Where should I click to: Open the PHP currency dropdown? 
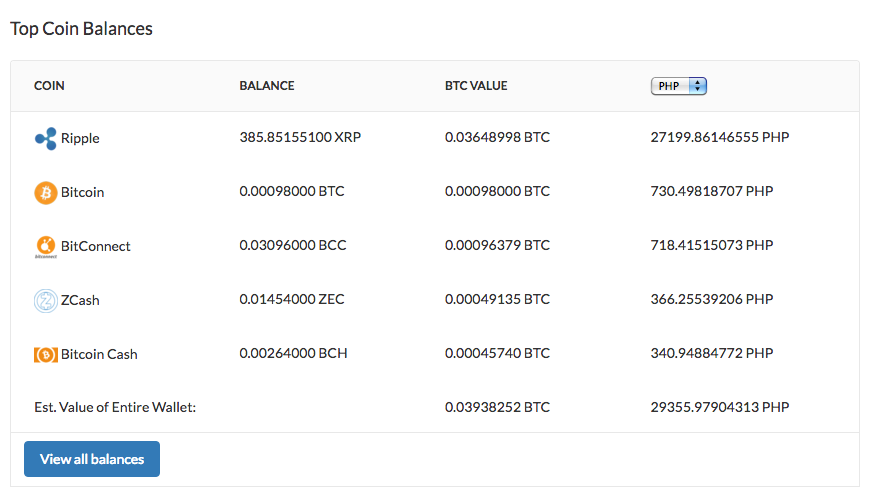click(x=679, y=86)
